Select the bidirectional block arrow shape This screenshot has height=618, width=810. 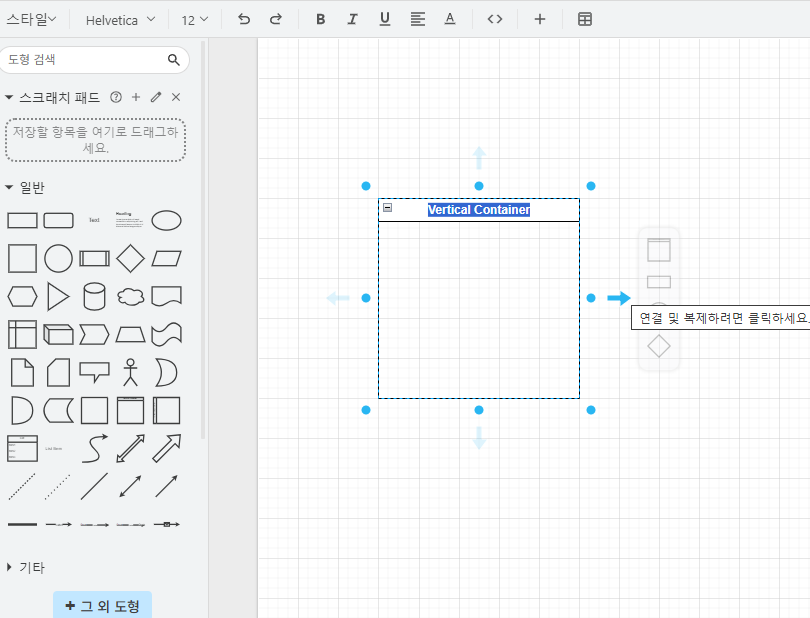[130, 448]
